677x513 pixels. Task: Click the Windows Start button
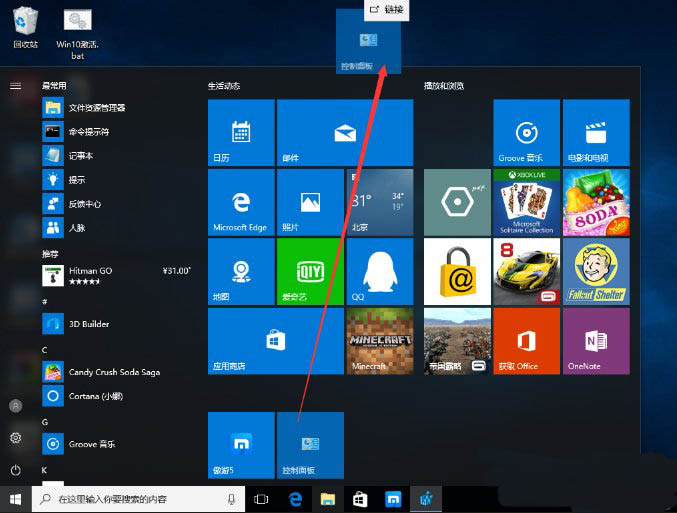coord(15,498)
